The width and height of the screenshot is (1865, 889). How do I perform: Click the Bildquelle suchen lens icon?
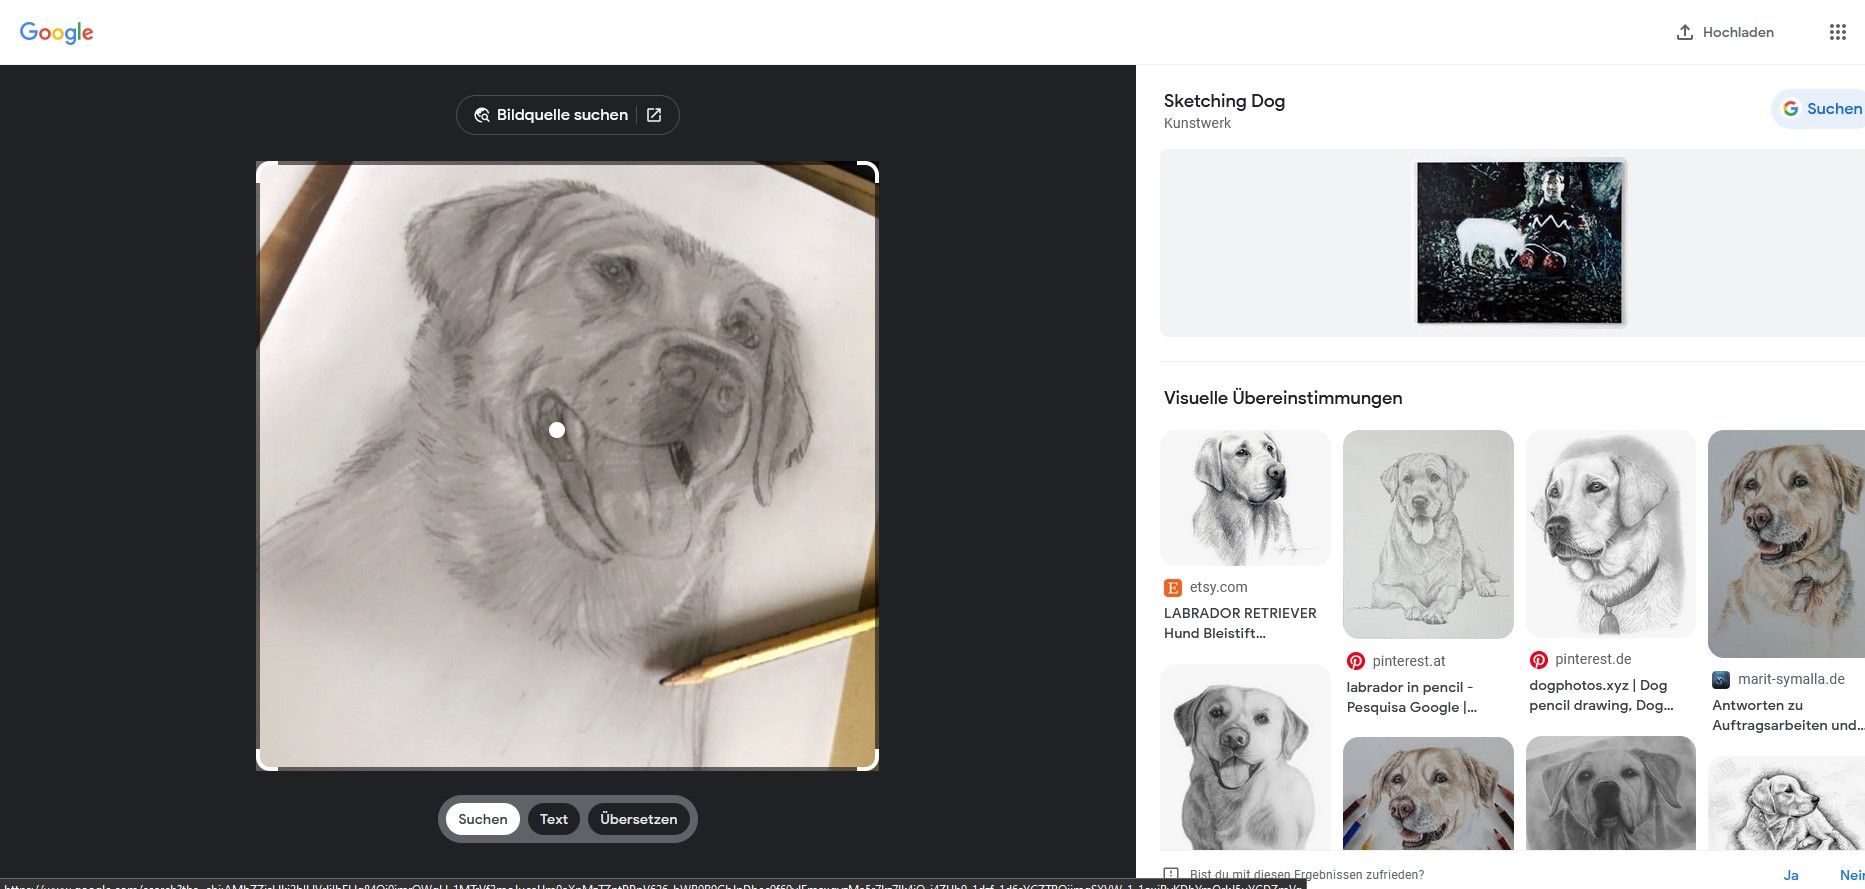coord(482,115)
